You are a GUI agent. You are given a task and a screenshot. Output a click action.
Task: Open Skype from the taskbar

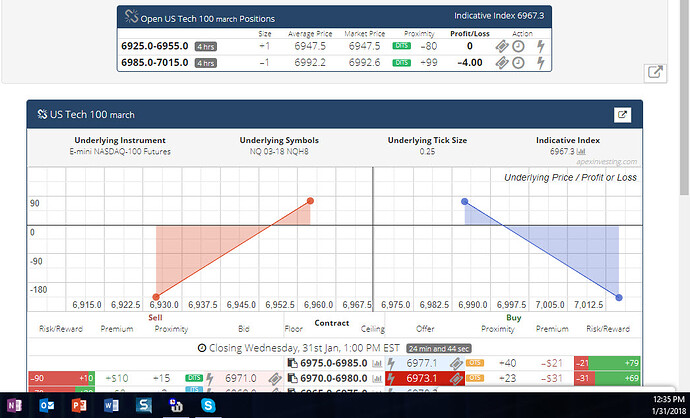208,405
